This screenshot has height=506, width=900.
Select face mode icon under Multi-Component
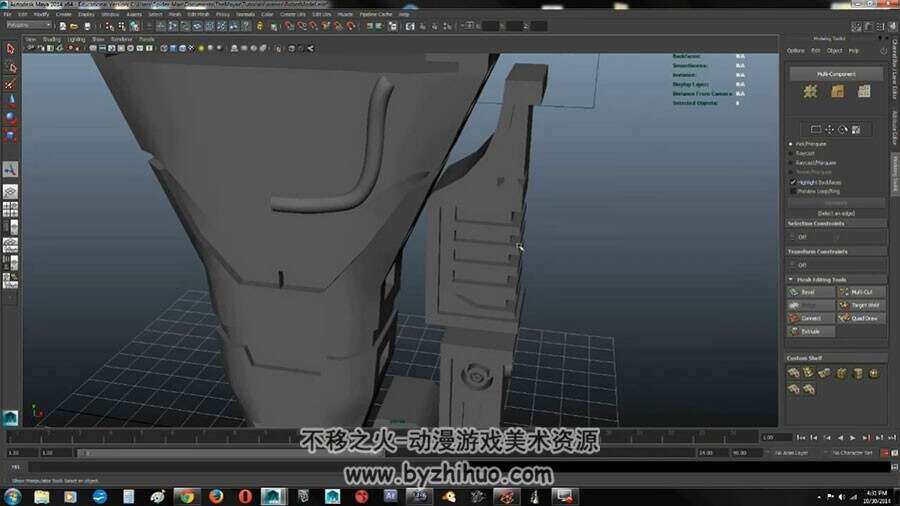click(864, 91)
